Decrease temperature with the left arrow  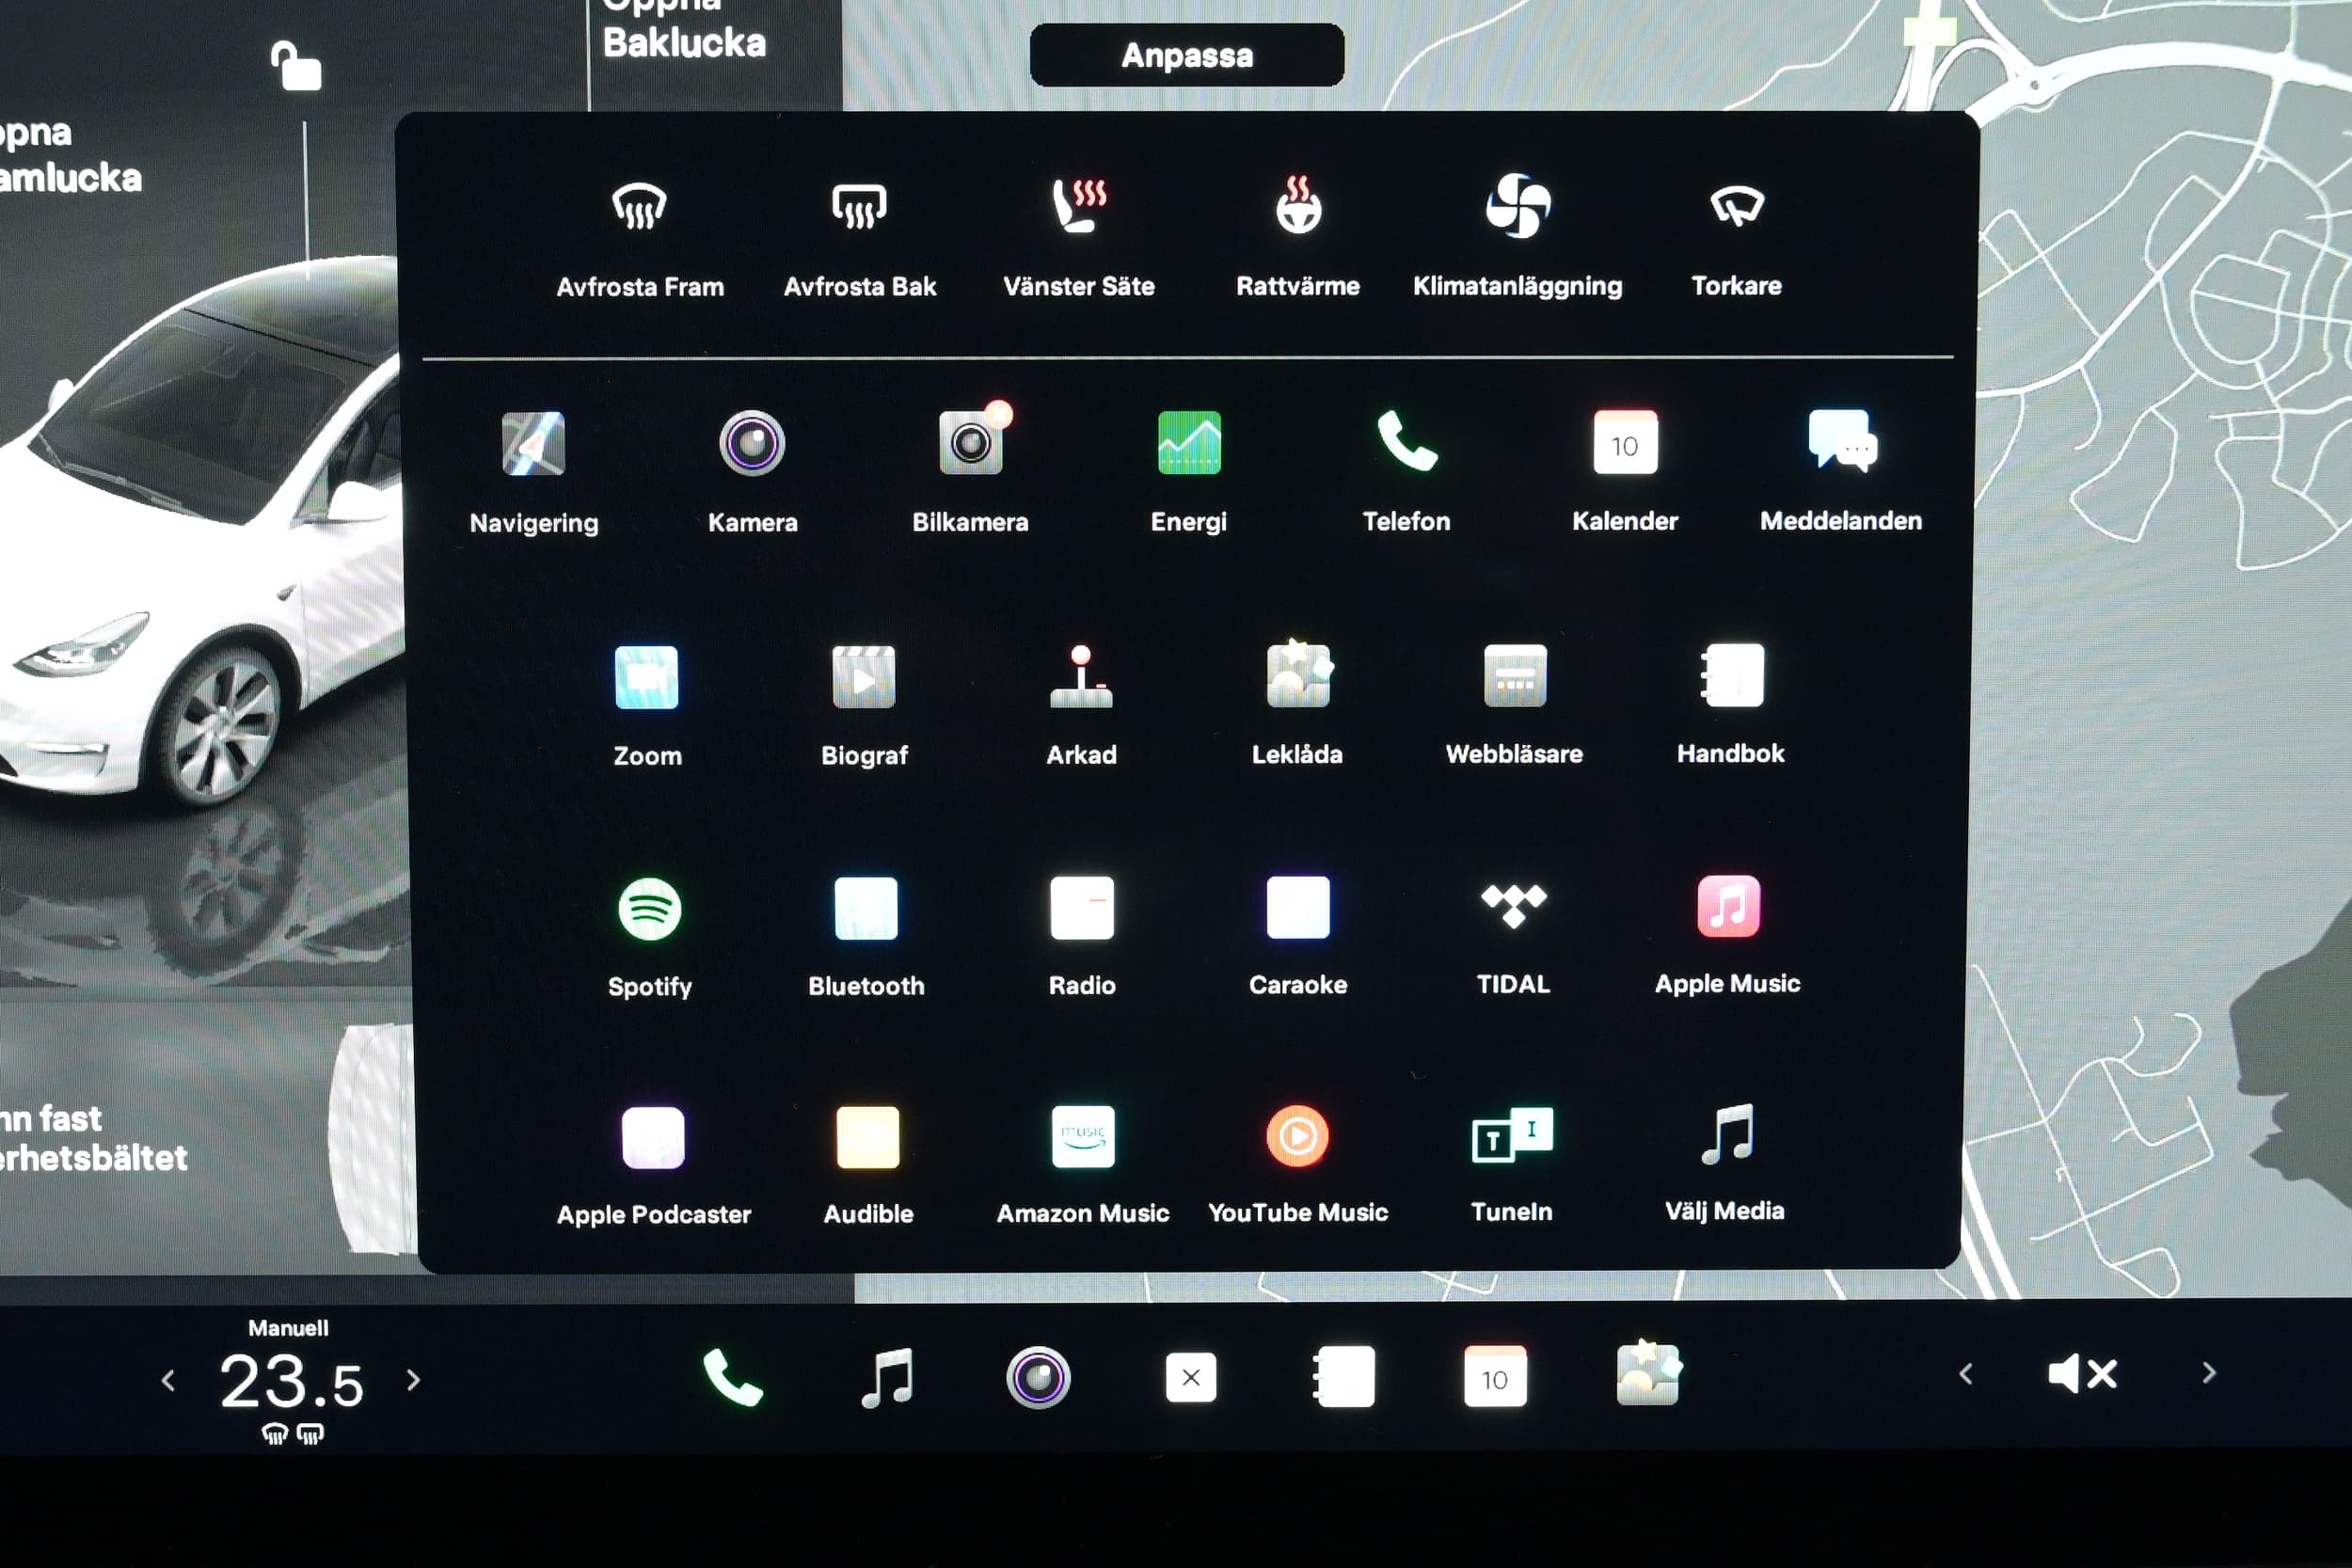[x=168, y=1381]
